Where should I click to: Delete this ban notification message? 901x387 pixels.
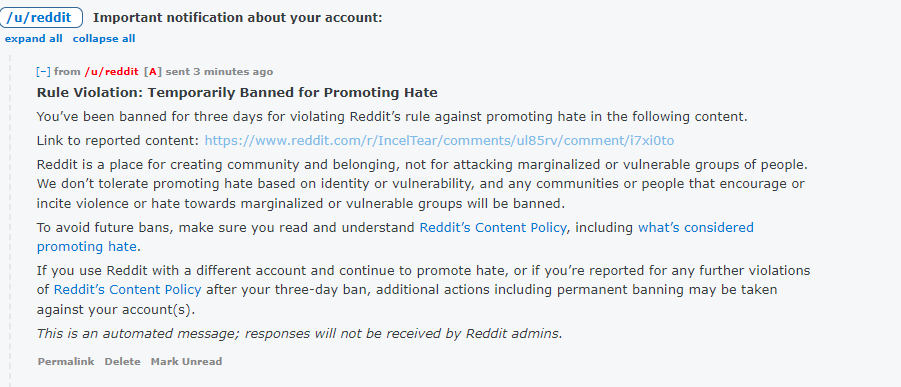click(x=122, y=362)
